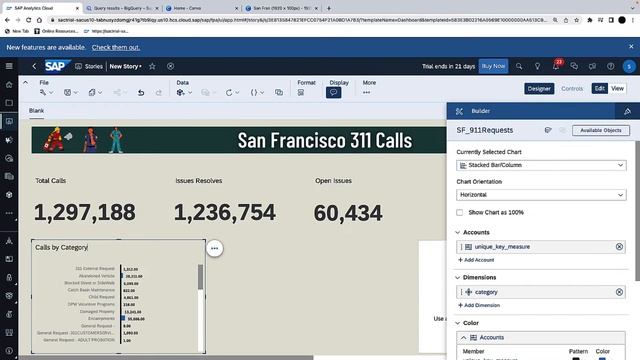Click the Controls button

pos(572,89)
